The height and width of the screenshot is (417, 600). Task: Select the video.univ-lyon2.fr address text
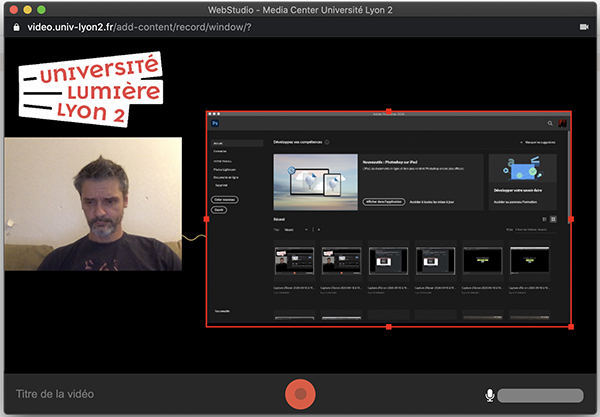coord(139,27)
